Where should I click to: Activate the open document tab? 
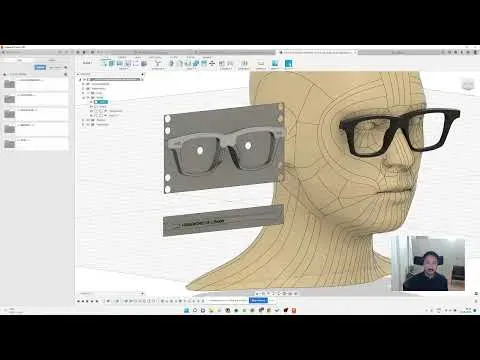tap(317, 52)
